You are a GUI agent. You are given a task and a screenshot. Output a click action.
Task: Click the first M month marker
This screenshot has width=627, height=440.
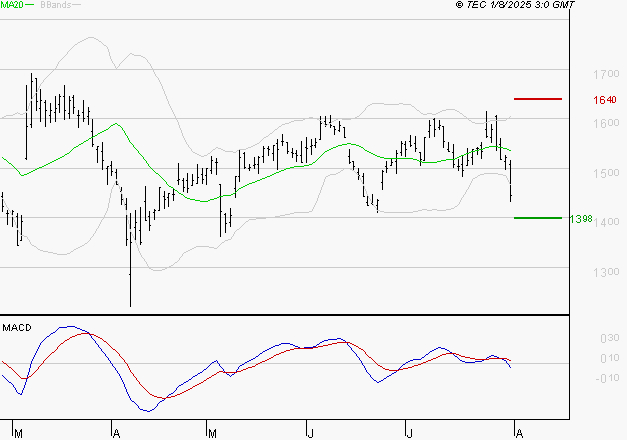tap(18, 433)
